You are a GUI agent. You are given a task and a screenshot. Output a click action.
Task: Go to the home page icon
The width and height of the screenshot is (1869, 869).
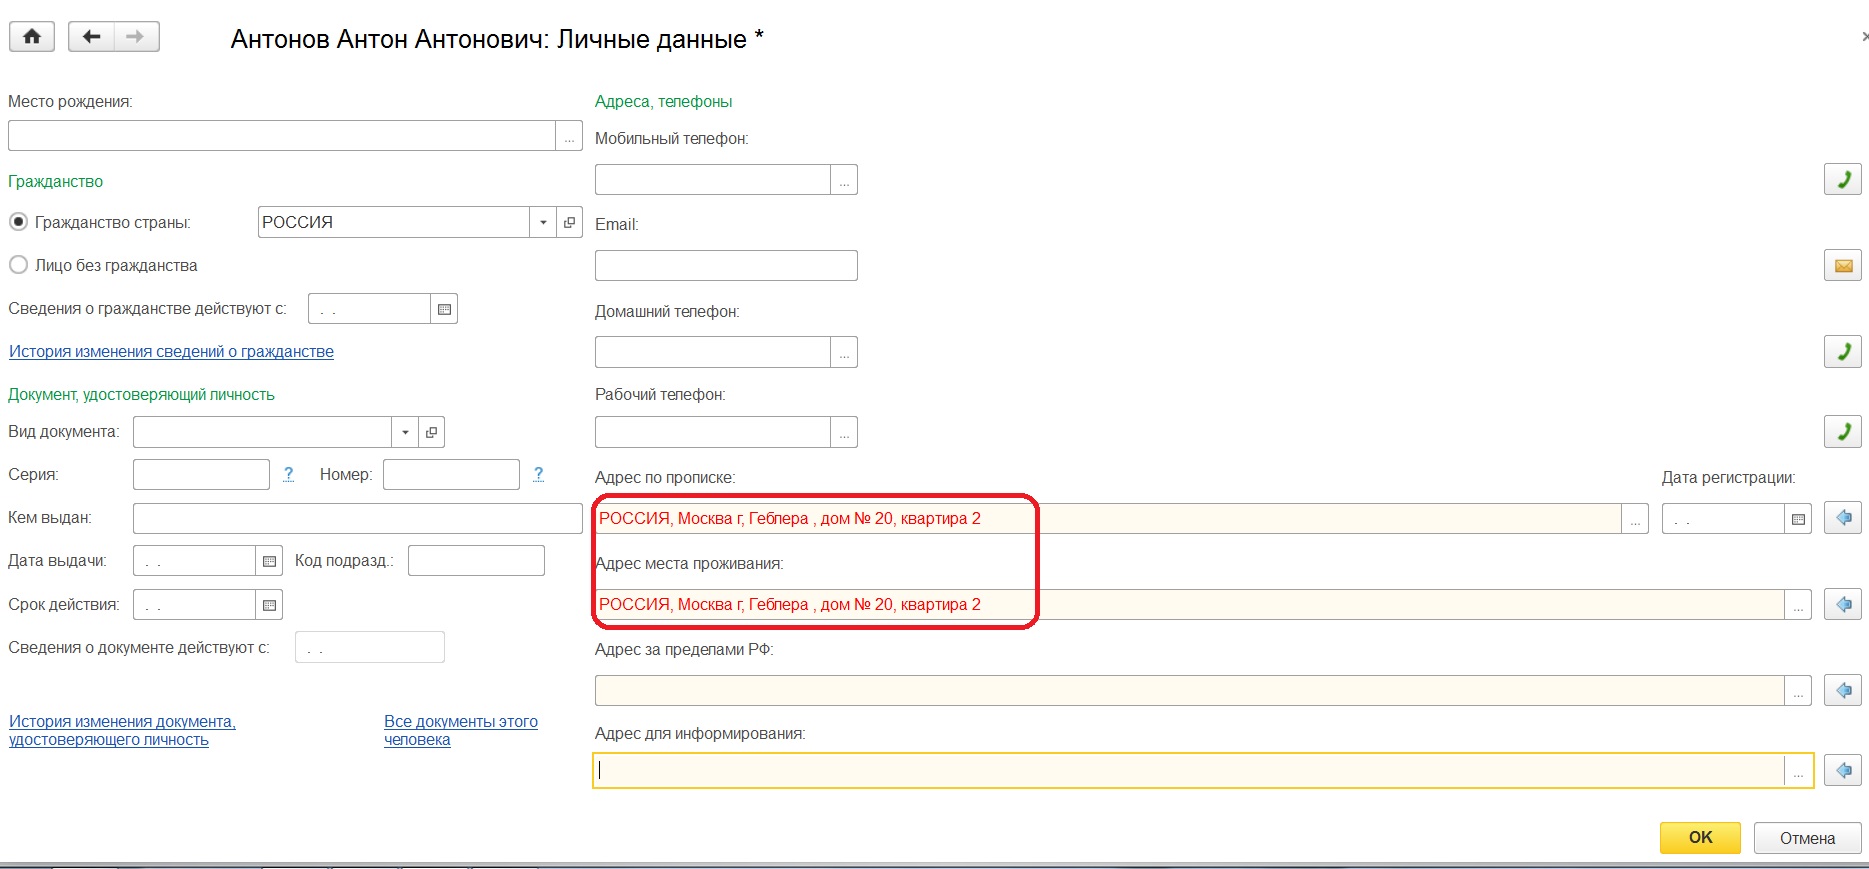32,37
